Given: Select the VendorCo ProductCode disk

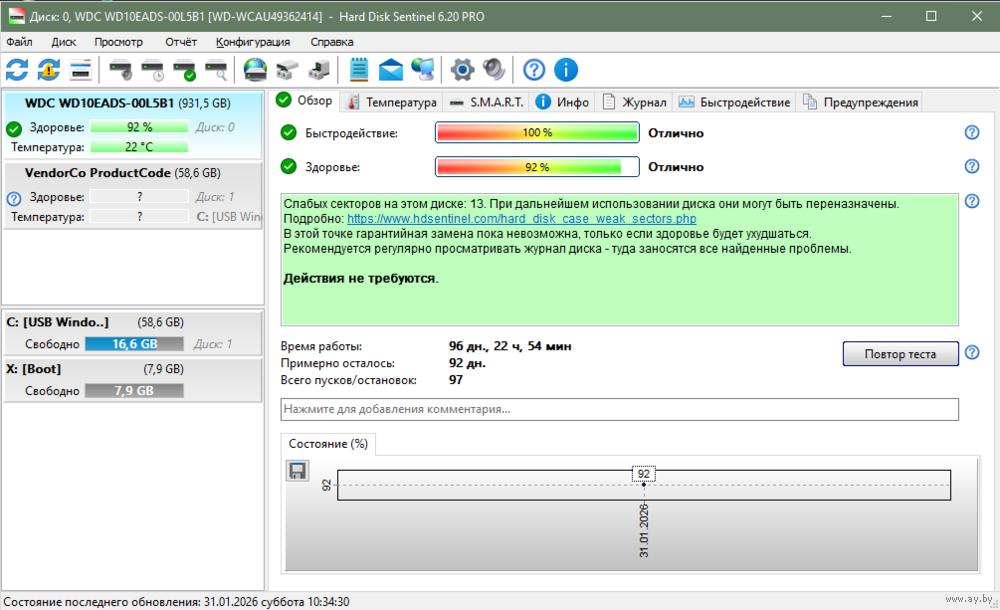Looking at the screenshot, I should click(98, 173).
